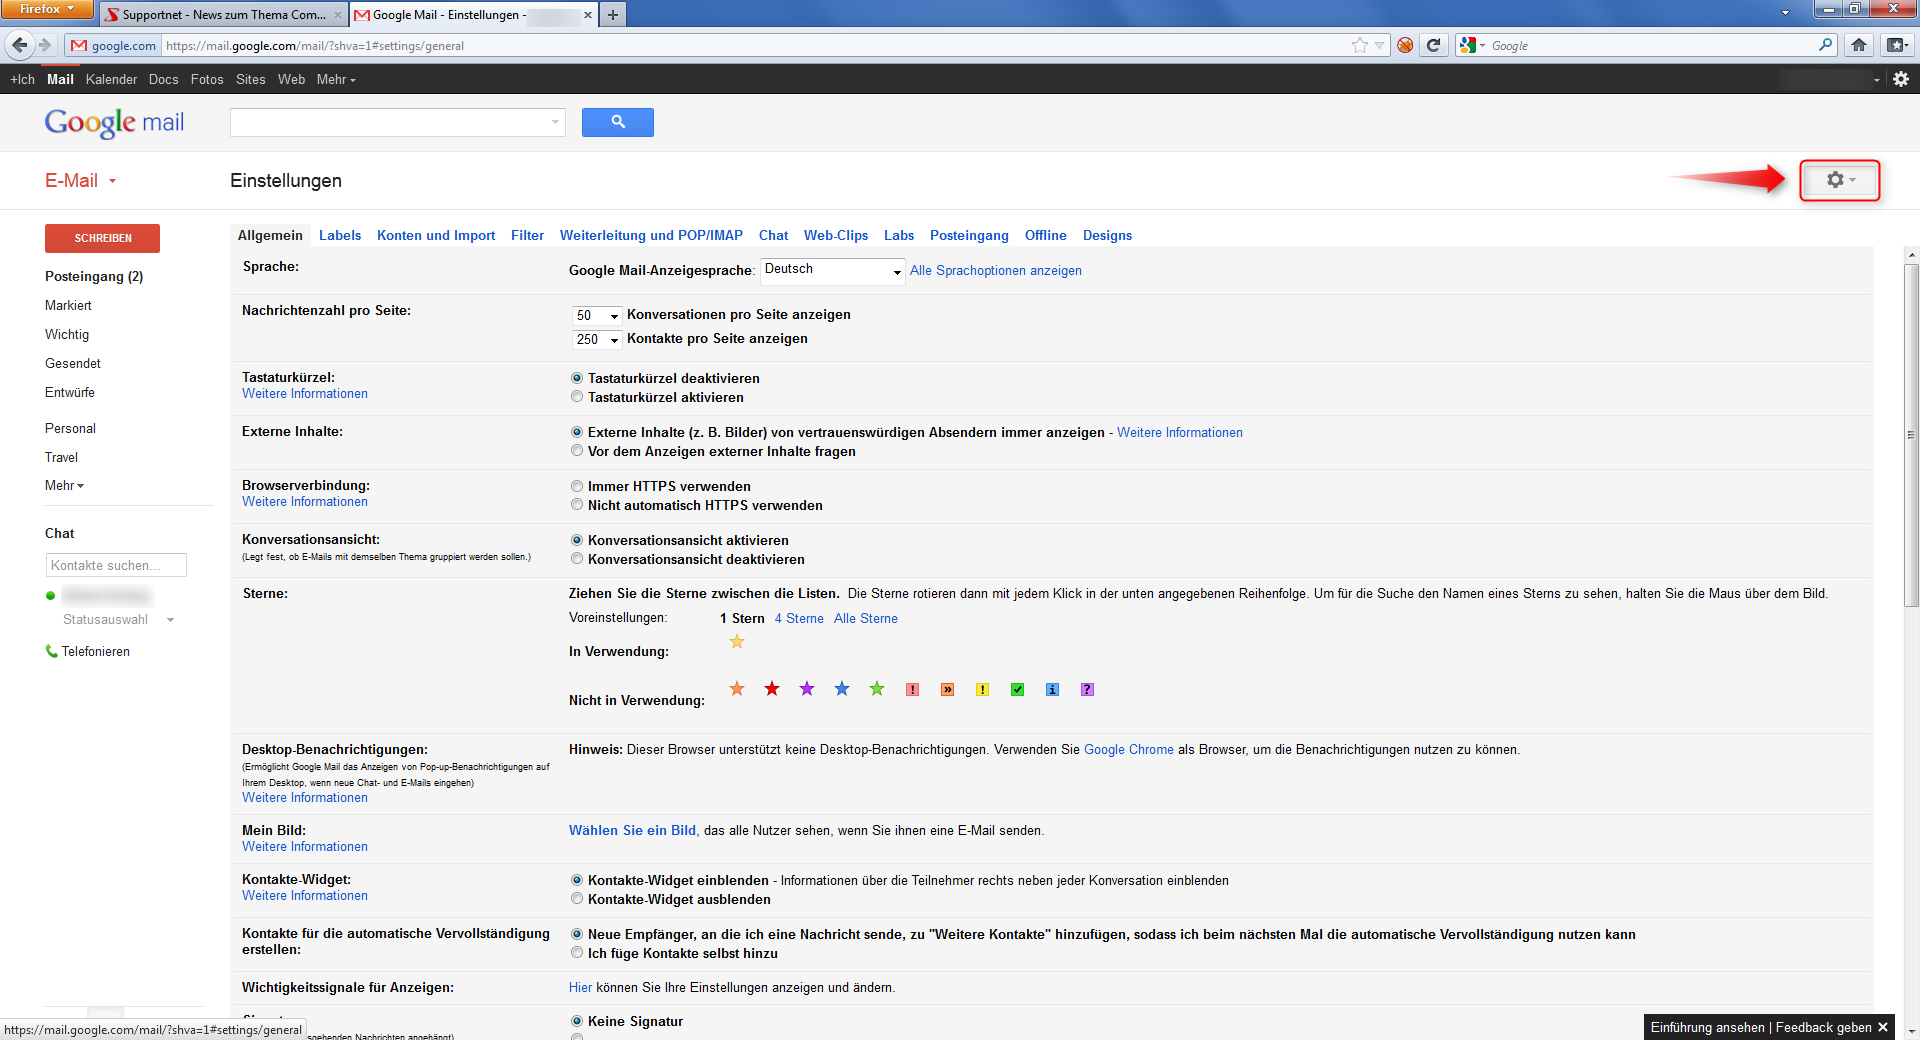Screen dimensions: 1920x1040
Task: Expand Mehr in the left sidebar
Action: tap(65, 485)
